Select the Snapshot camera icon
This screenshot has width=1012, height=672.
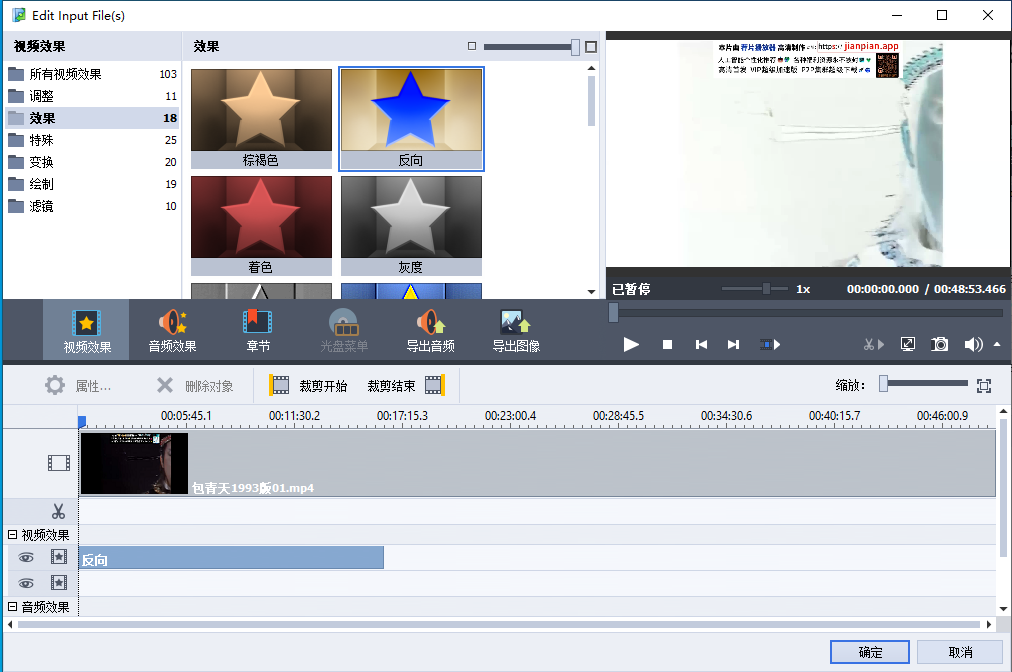pyautogui.click(x=939, y=344)
